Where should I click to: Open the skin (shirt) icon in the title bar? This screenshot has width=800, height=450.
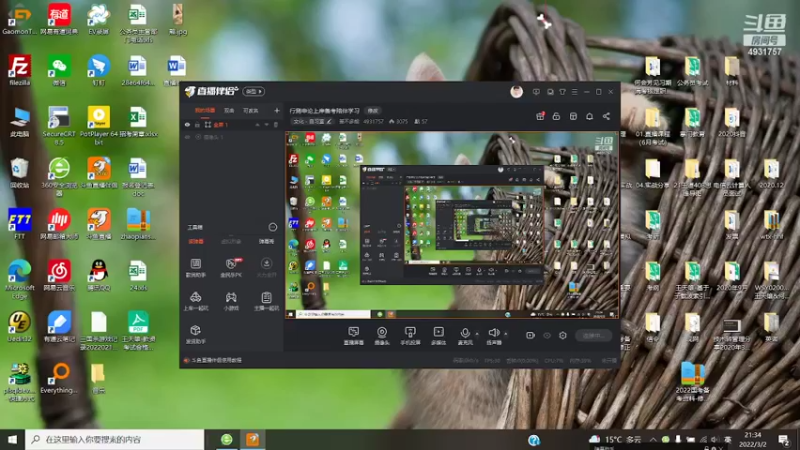[562, 92]
